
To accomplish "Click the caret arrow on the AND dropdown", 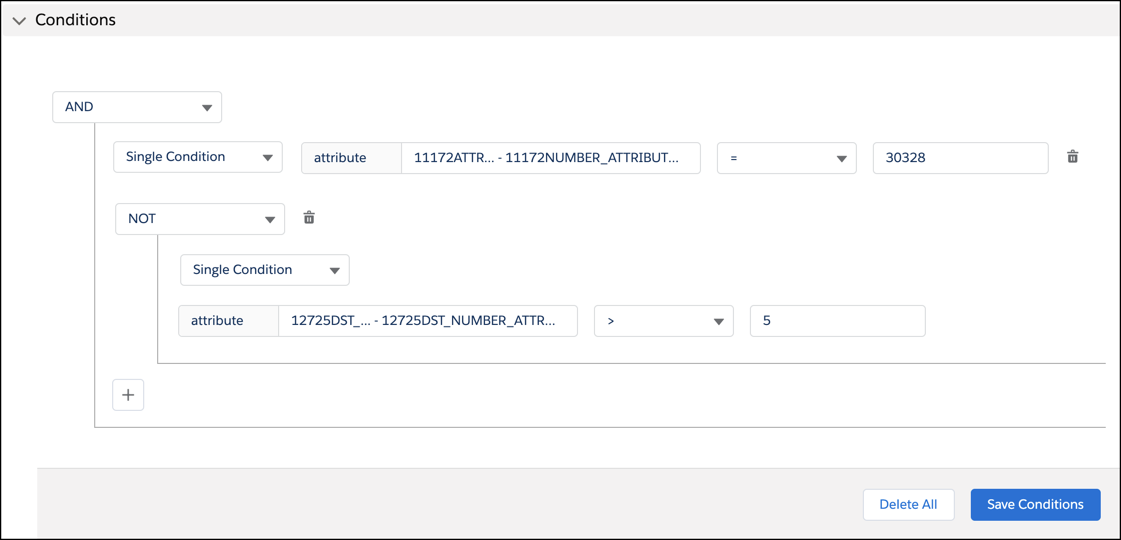I will coord(207,108).
